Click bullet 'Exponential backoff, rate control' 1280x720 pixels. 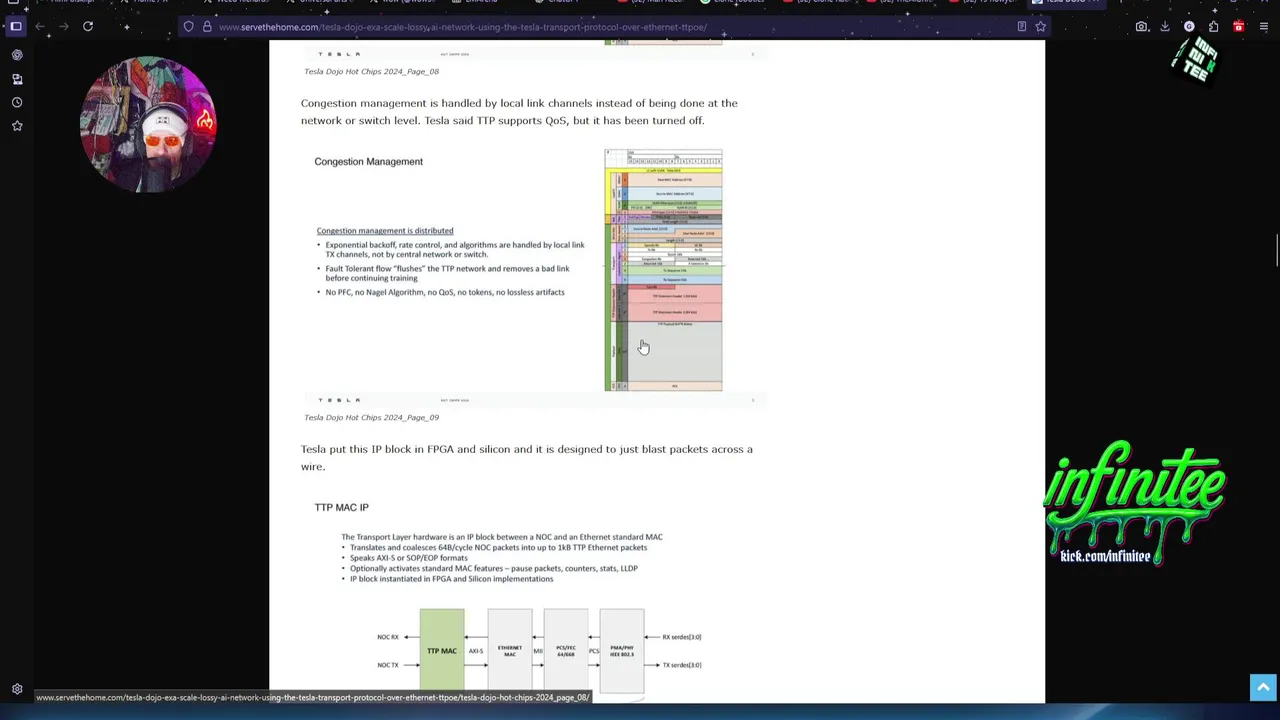click(x=451, y=249)
